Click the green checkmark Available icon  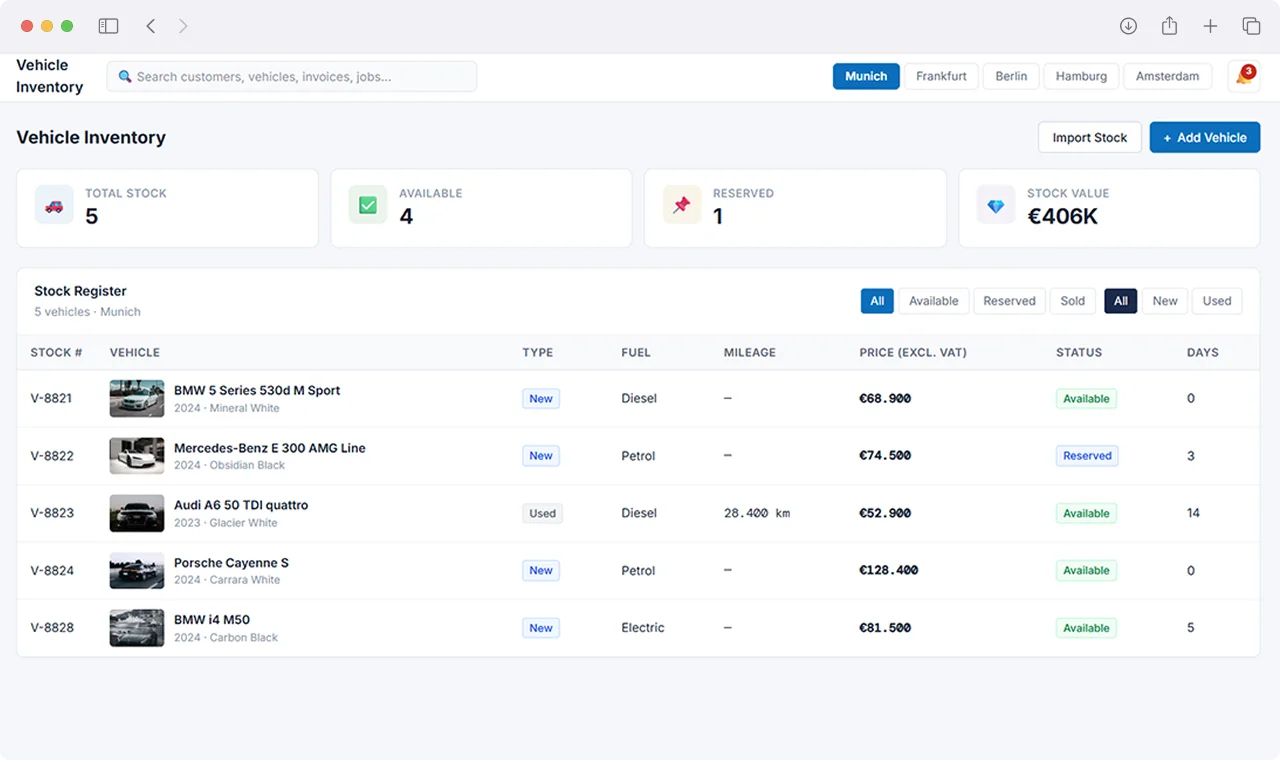[x=368, y=205]
